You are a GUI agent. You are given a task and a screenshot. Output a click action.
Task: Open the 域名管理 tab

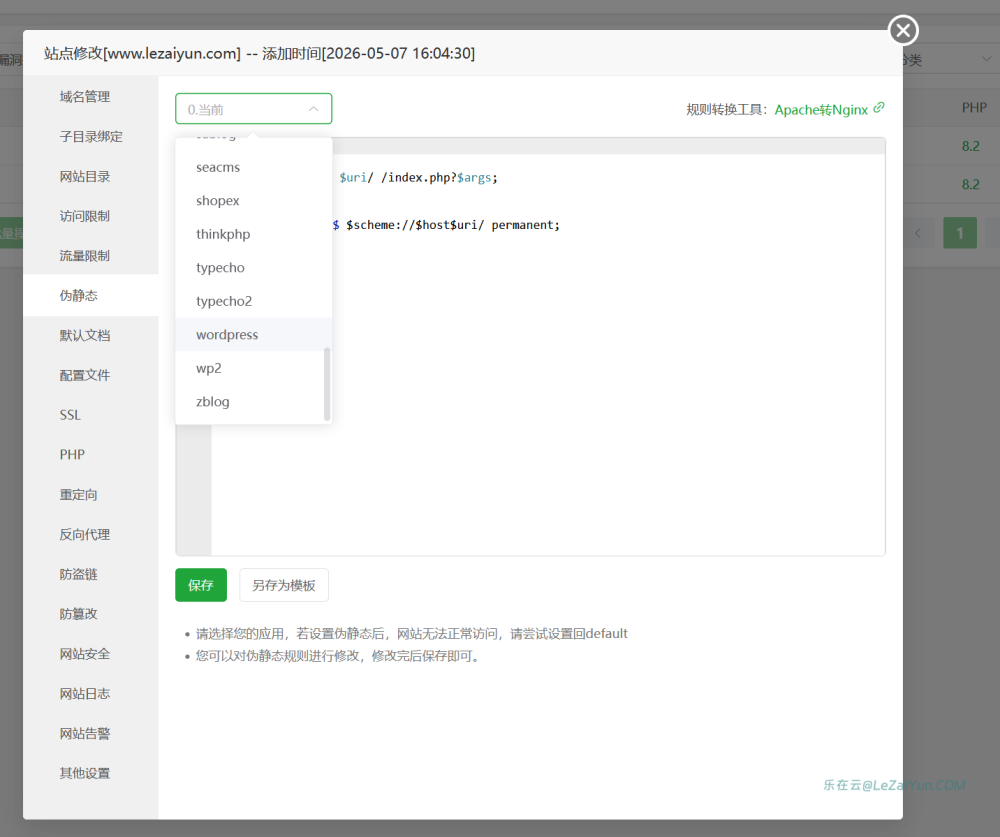pos(91,97)
